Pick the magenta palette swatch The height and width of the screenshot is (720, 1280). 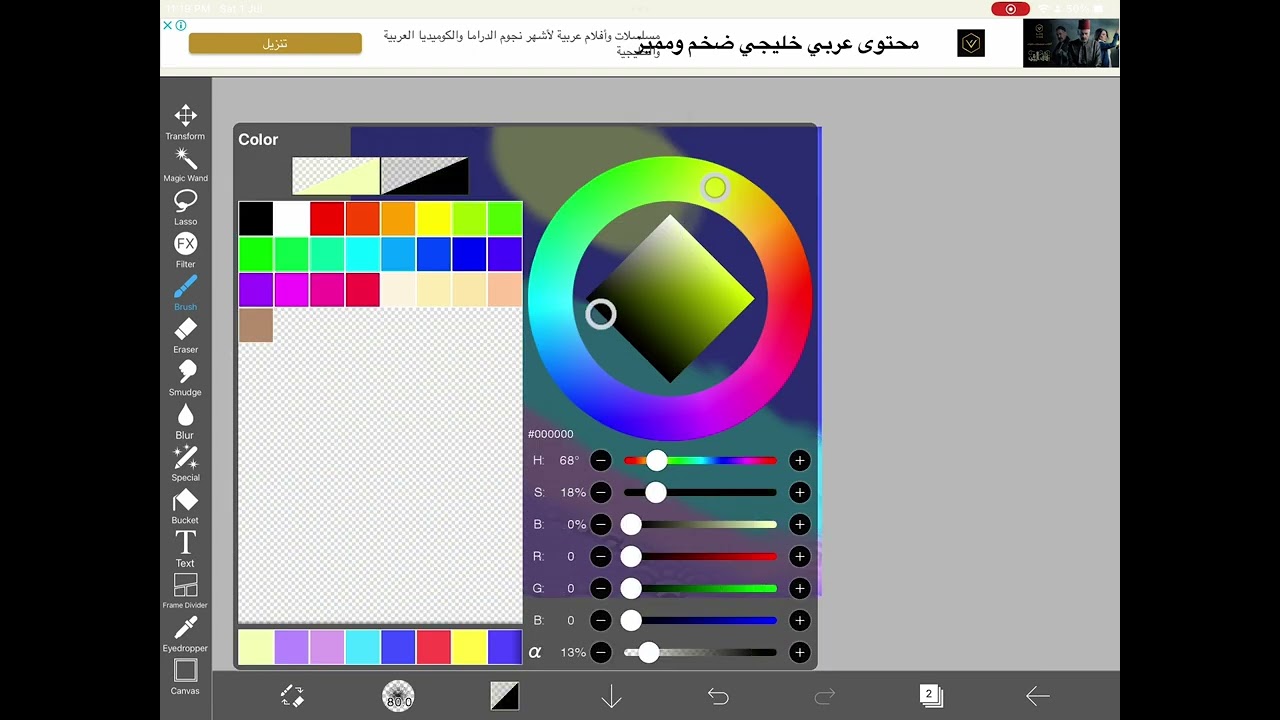coord(291,290)
